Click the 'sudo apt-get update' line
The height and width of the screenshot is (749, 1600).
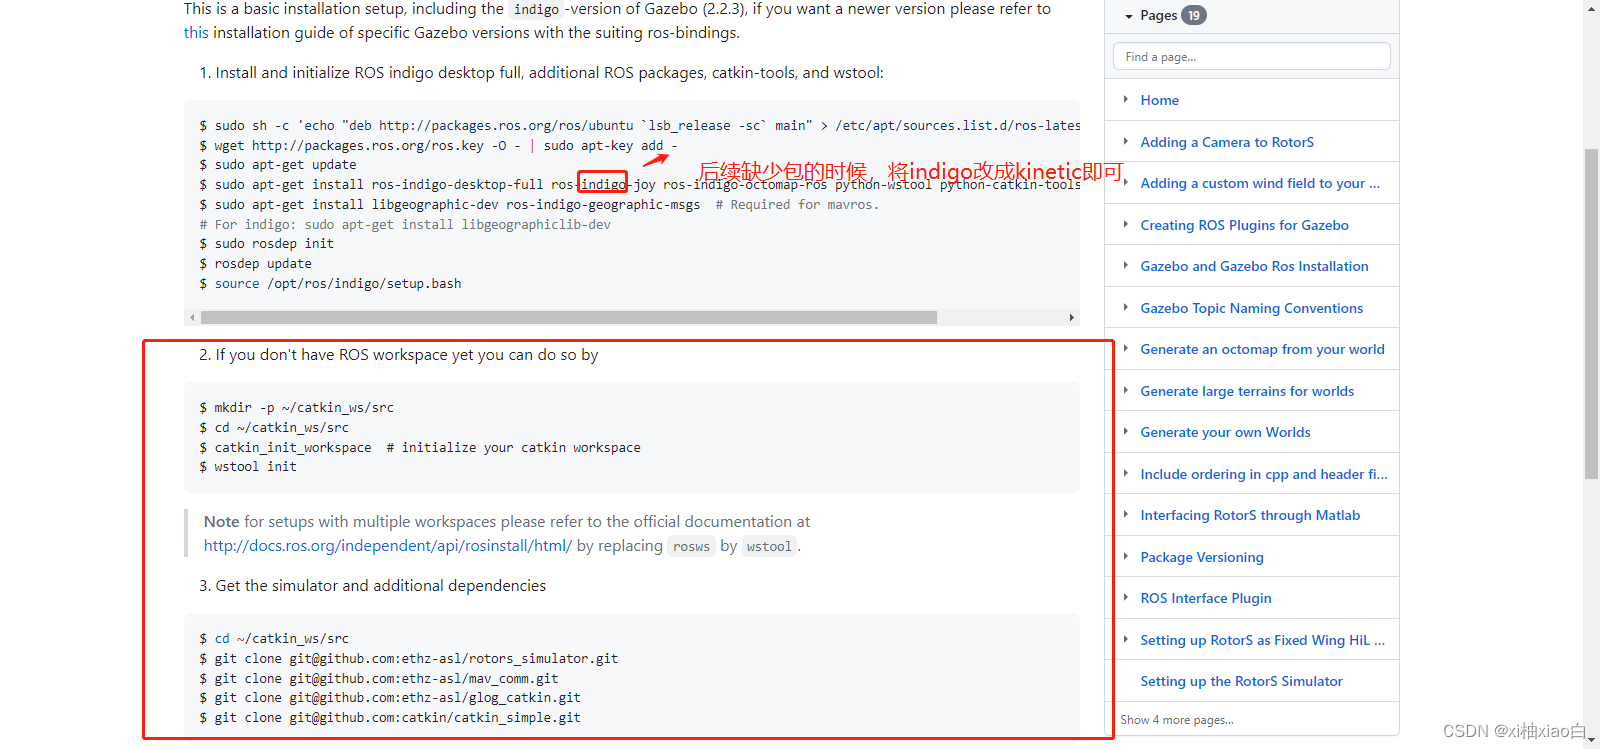tap(277, 165)
